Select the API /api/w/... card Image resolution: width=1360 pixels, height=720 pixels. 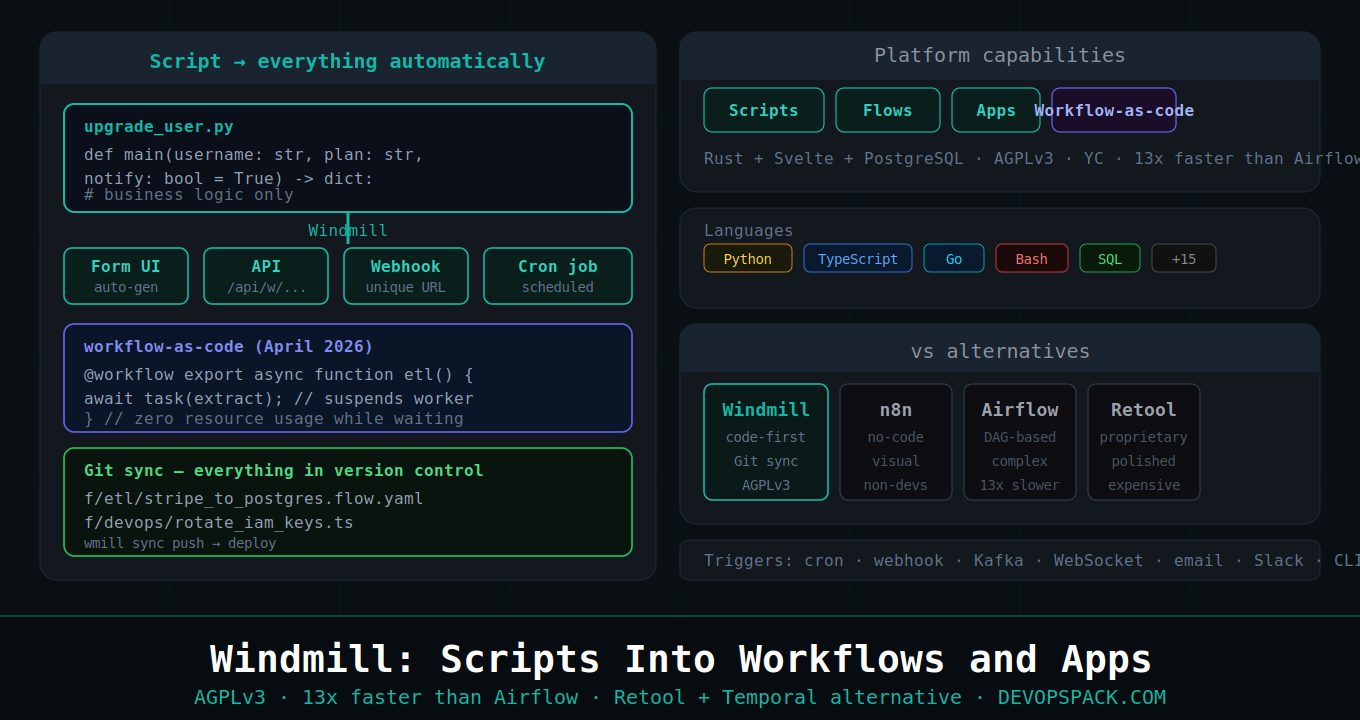(266, 276)
